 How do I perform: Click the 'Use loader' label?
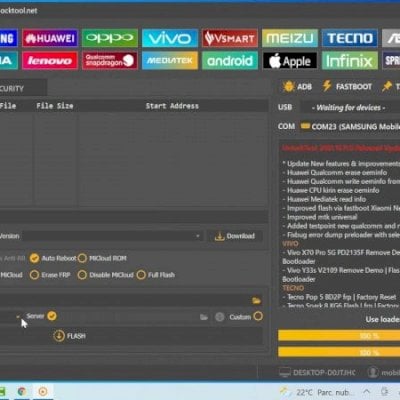pyautogui.click(x=383, y=319)
